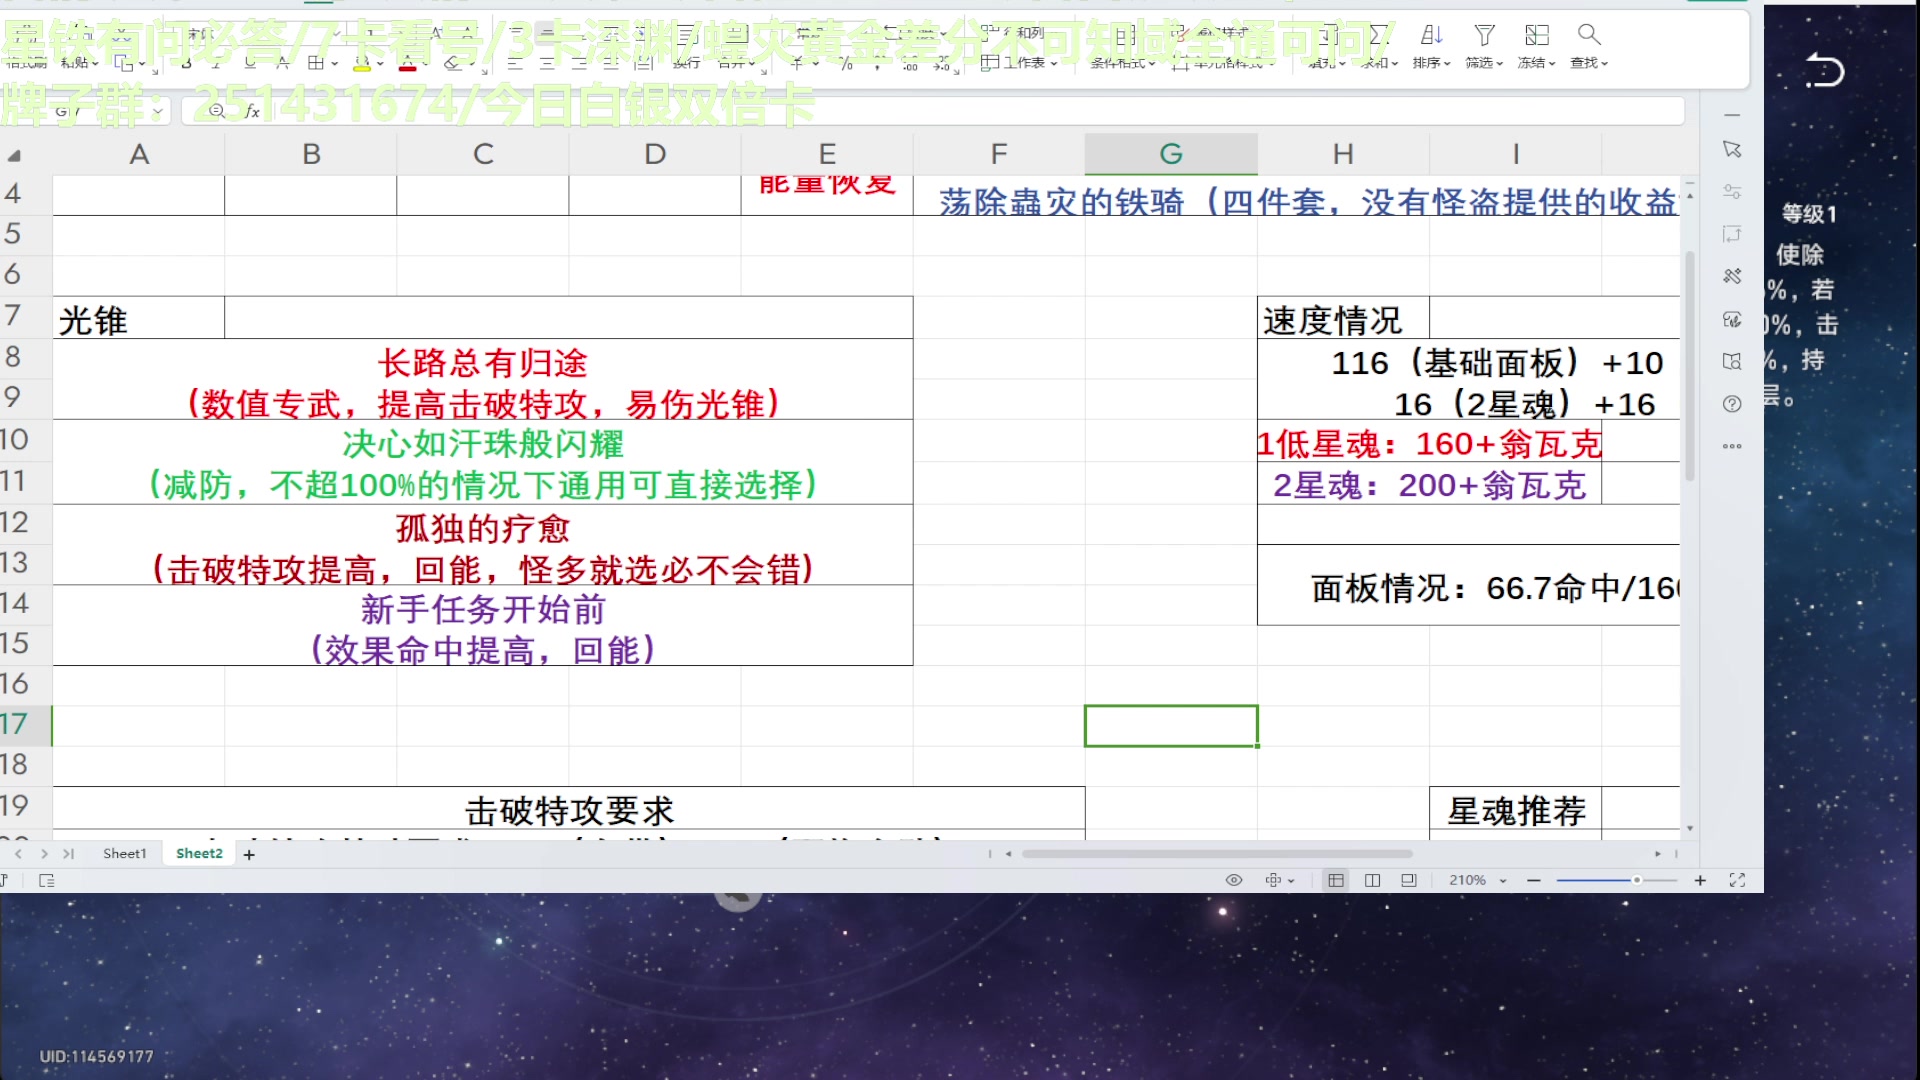Add a new sheet with plus button
This screenshot has height=1080, width=1920.
pos(249,854)
